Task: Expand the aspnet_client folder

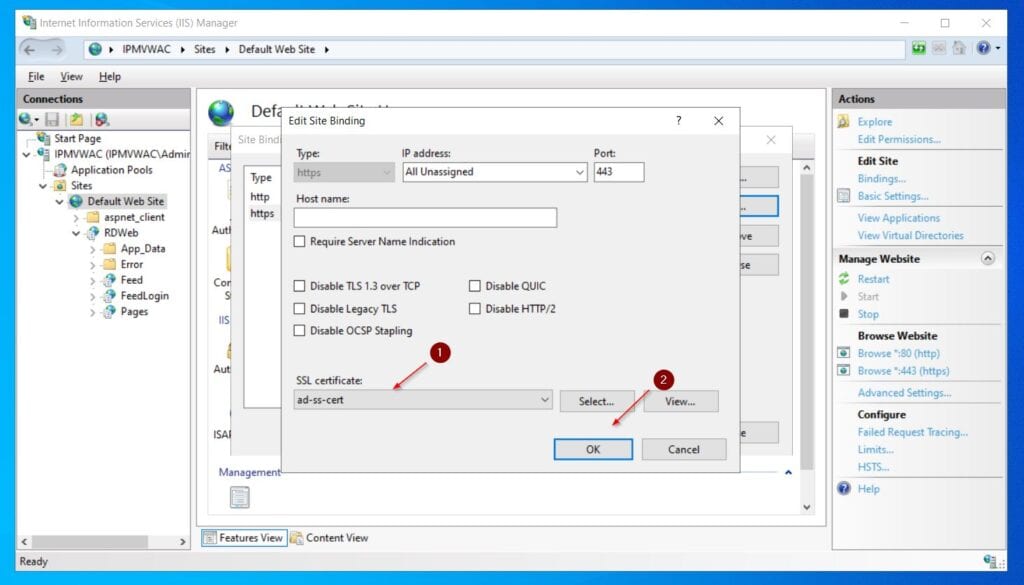Action: 76,218
